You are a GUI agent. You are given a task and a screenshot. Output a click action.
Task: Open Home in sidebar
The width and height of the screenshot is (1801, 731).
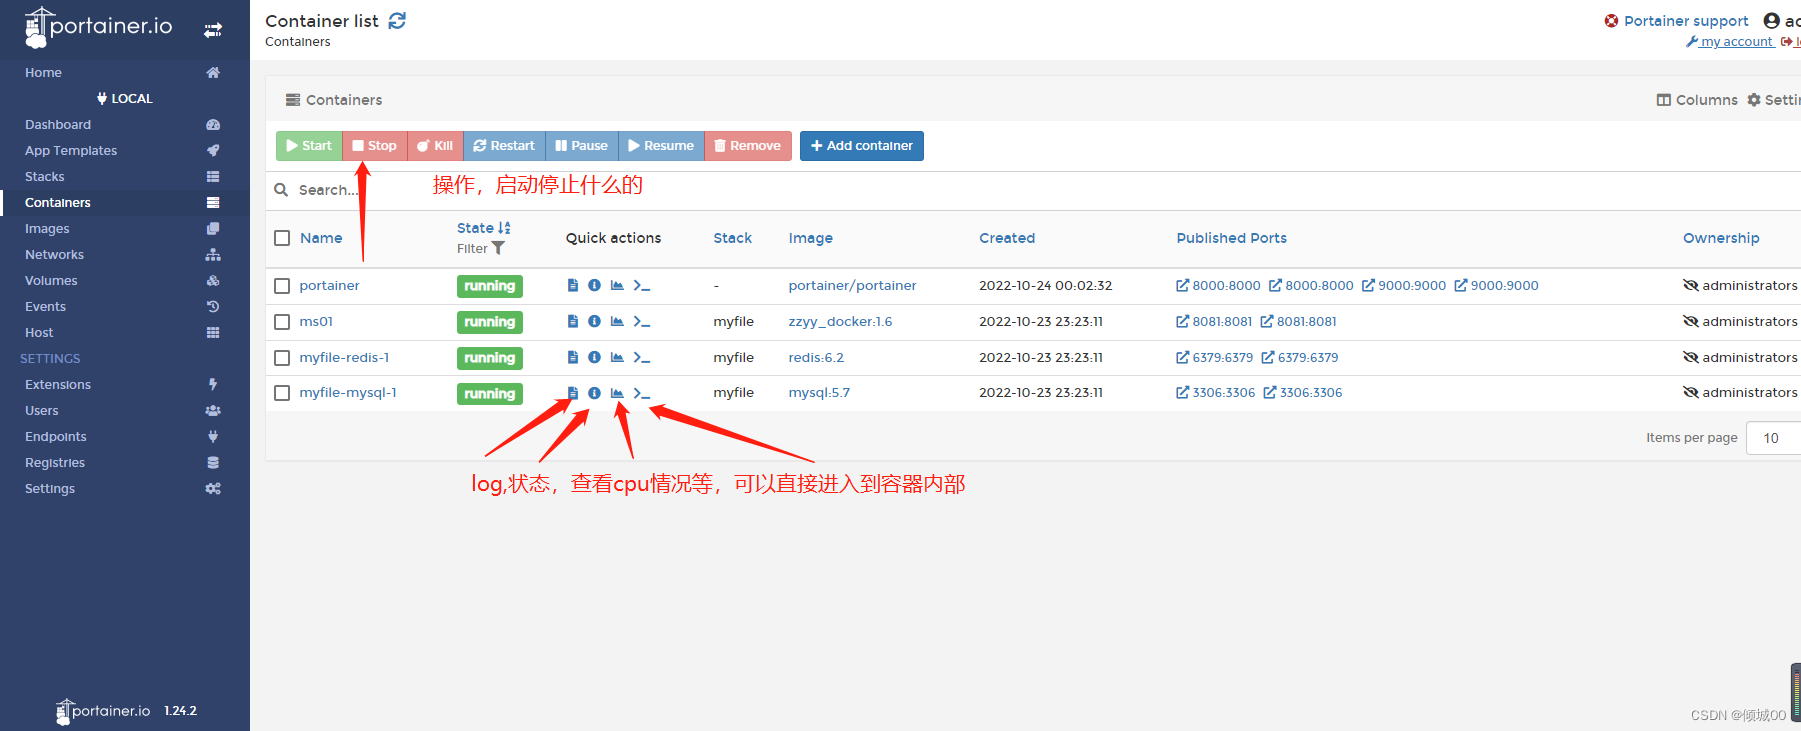click(124, 72)
